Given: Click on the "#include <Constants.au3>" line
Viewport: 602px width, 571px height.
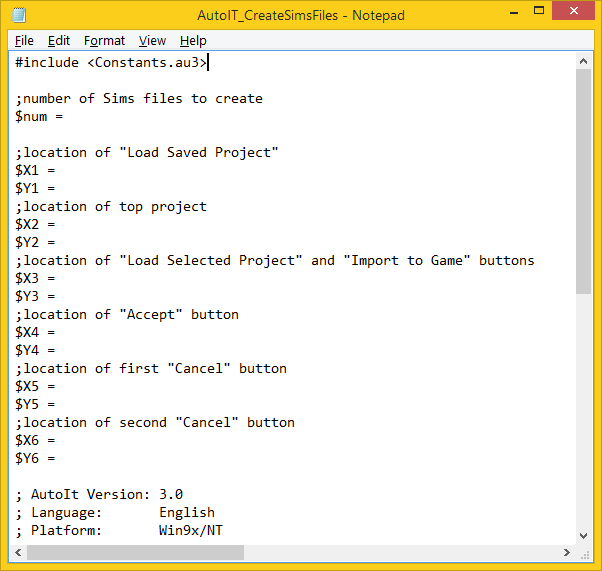Looking at the screenshot, I should (x=110, y=63).
